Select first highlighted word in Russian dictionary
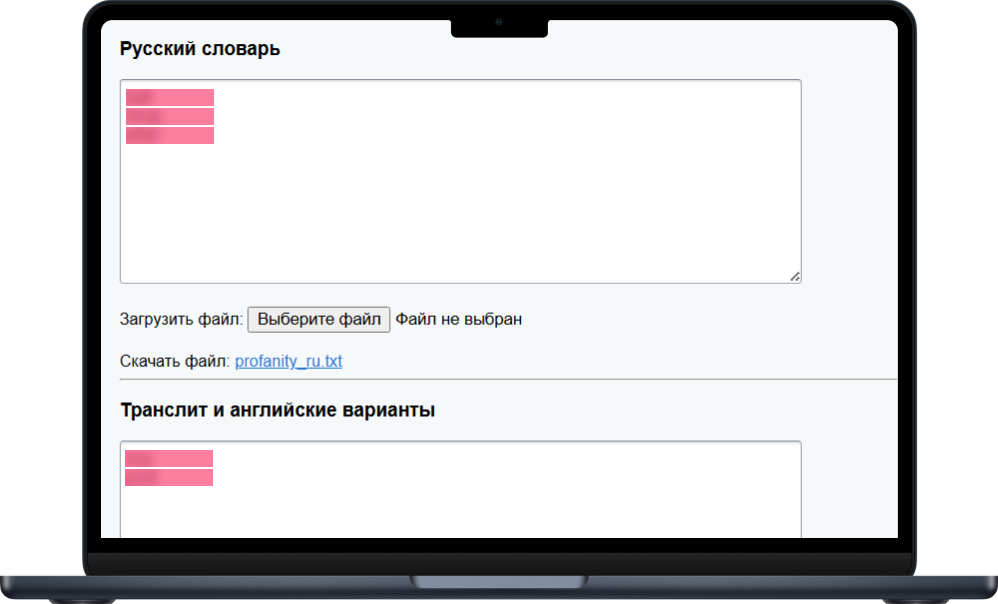The image size is (998, 604). point(169,97)
